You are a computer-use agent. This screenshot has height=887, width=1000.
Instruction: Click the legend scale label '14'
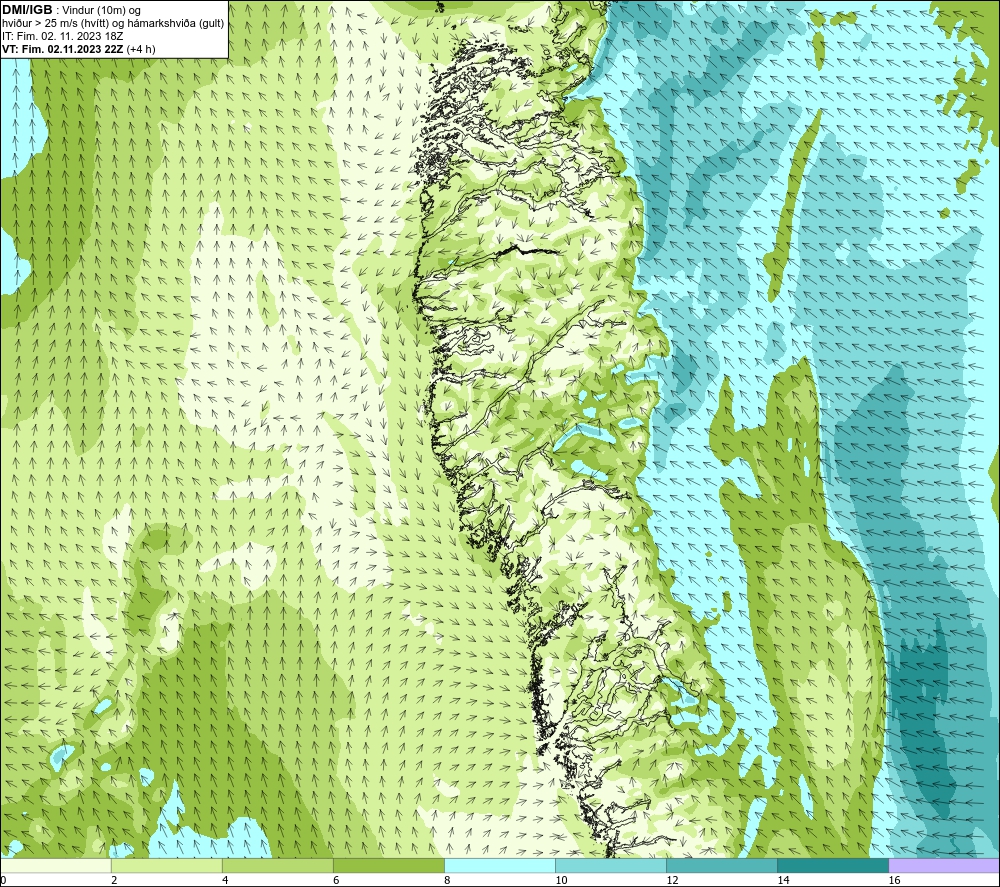(783, 881)
